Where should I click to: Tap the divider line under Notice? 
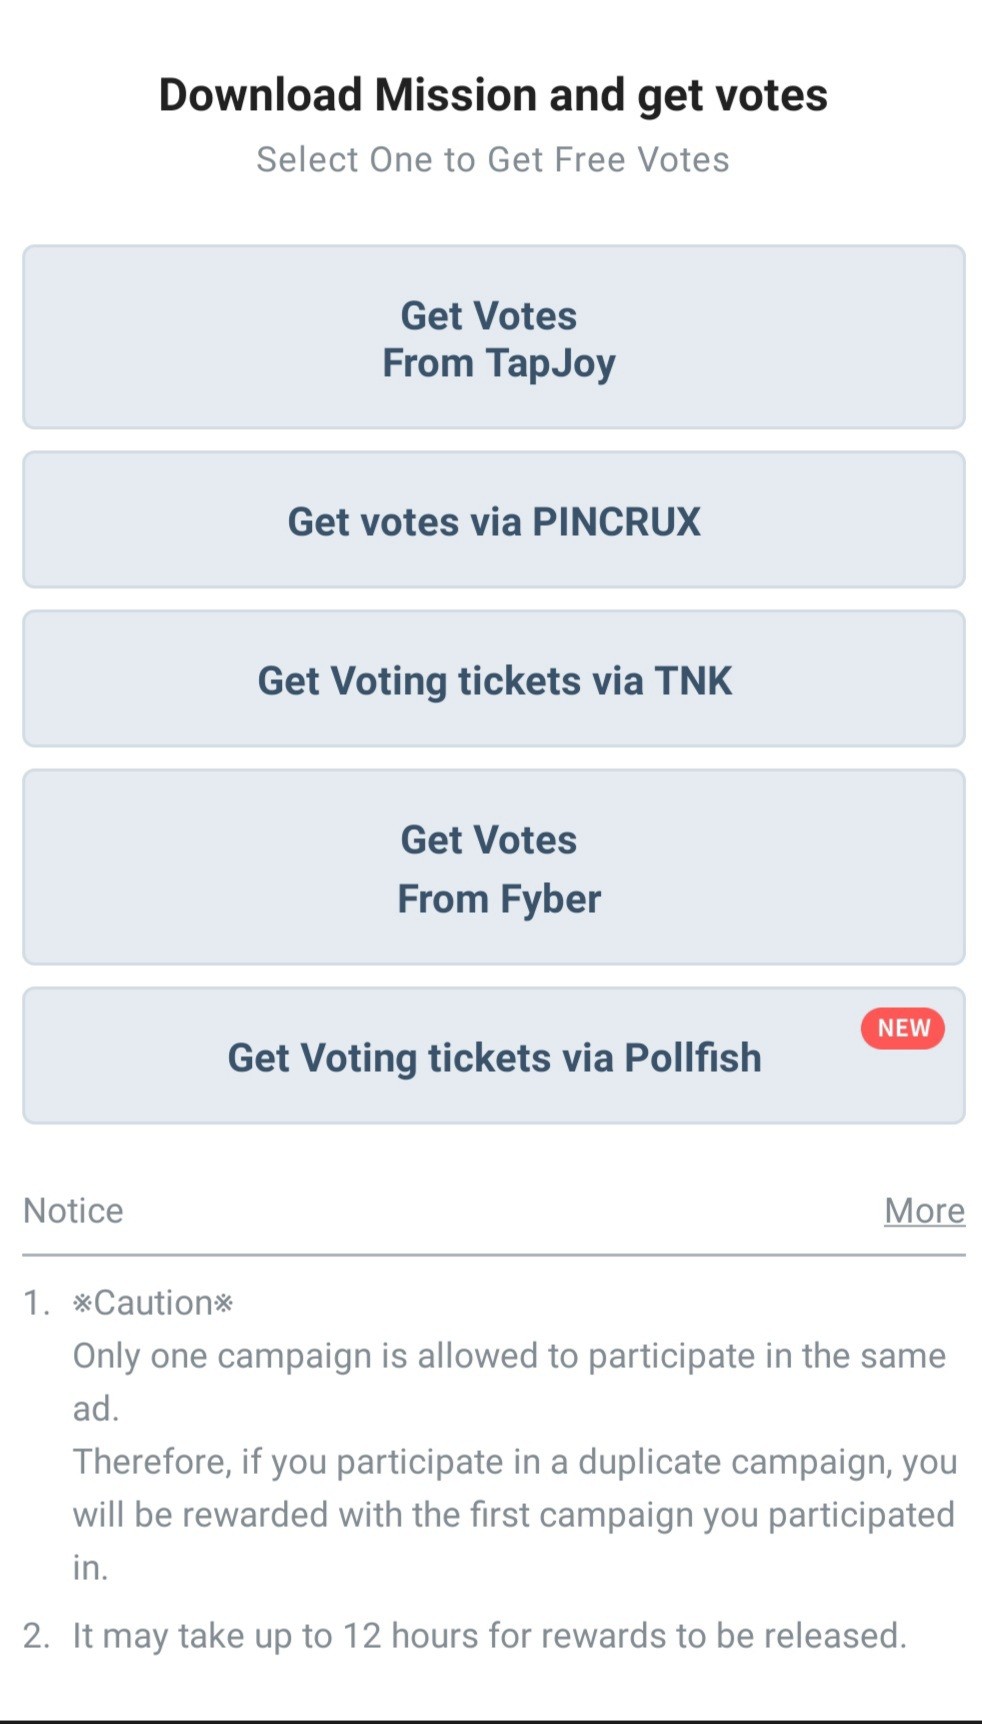pyautogui.click(x=493, y=1254)
